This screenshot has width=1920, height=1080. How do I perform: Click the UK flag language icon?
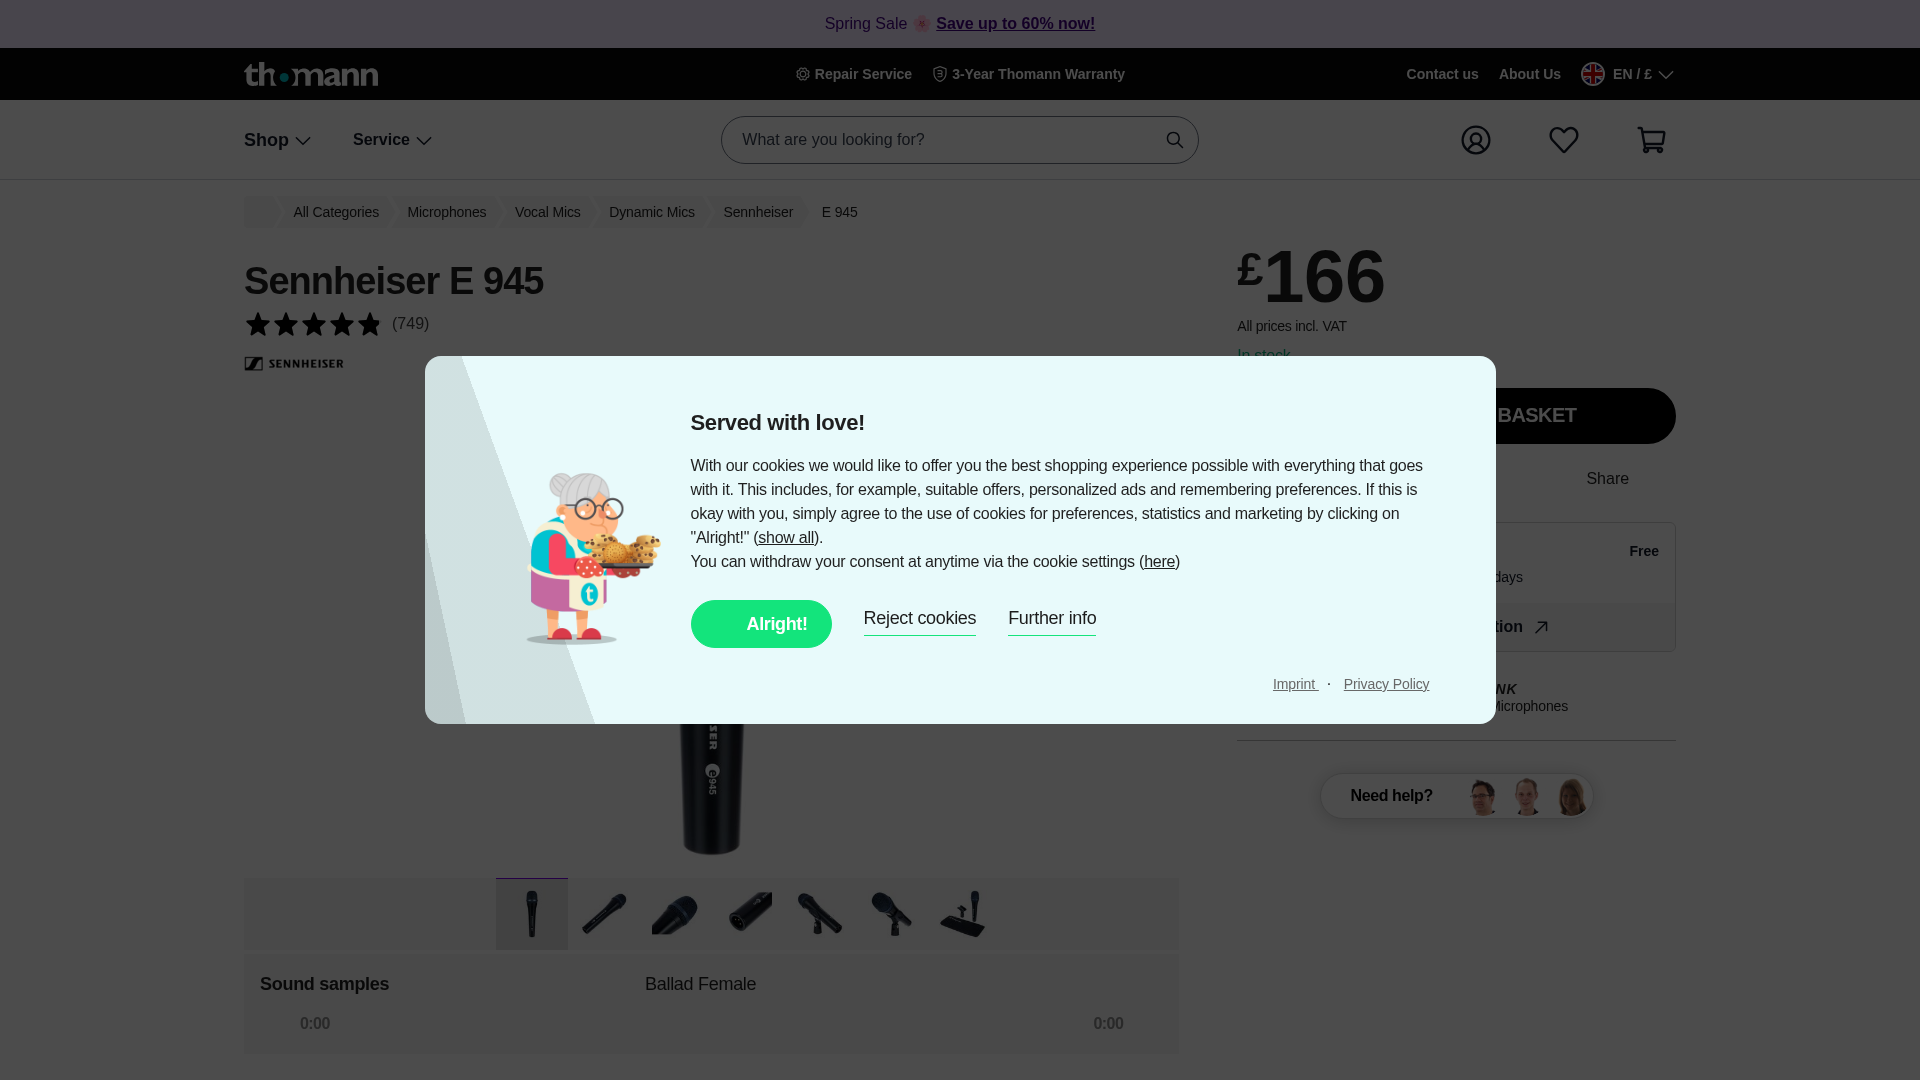tap(1592, 74)
